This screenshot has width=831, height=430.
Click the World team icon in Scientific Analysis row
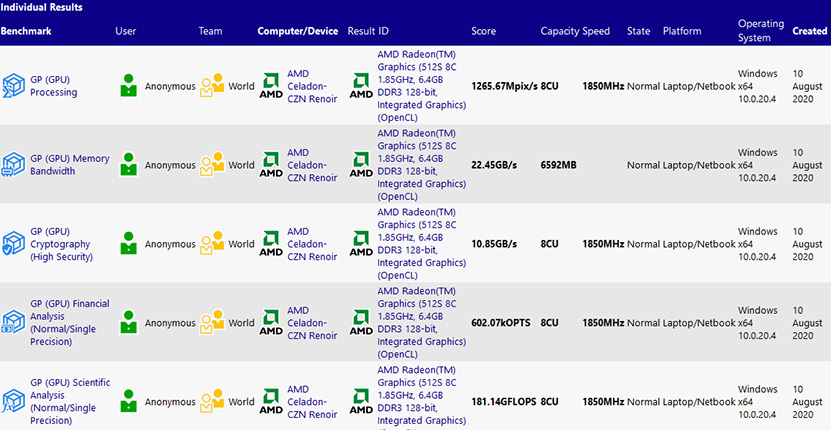pos(212,401)
